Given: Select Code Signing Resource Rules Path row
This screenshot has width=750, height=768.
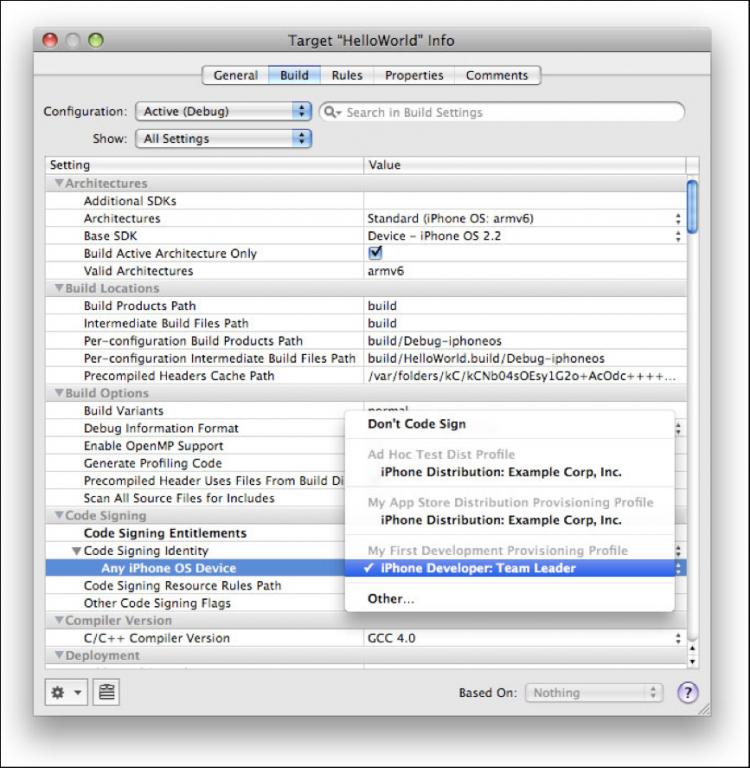Looking at the screenshot, I should pos(195,586).
